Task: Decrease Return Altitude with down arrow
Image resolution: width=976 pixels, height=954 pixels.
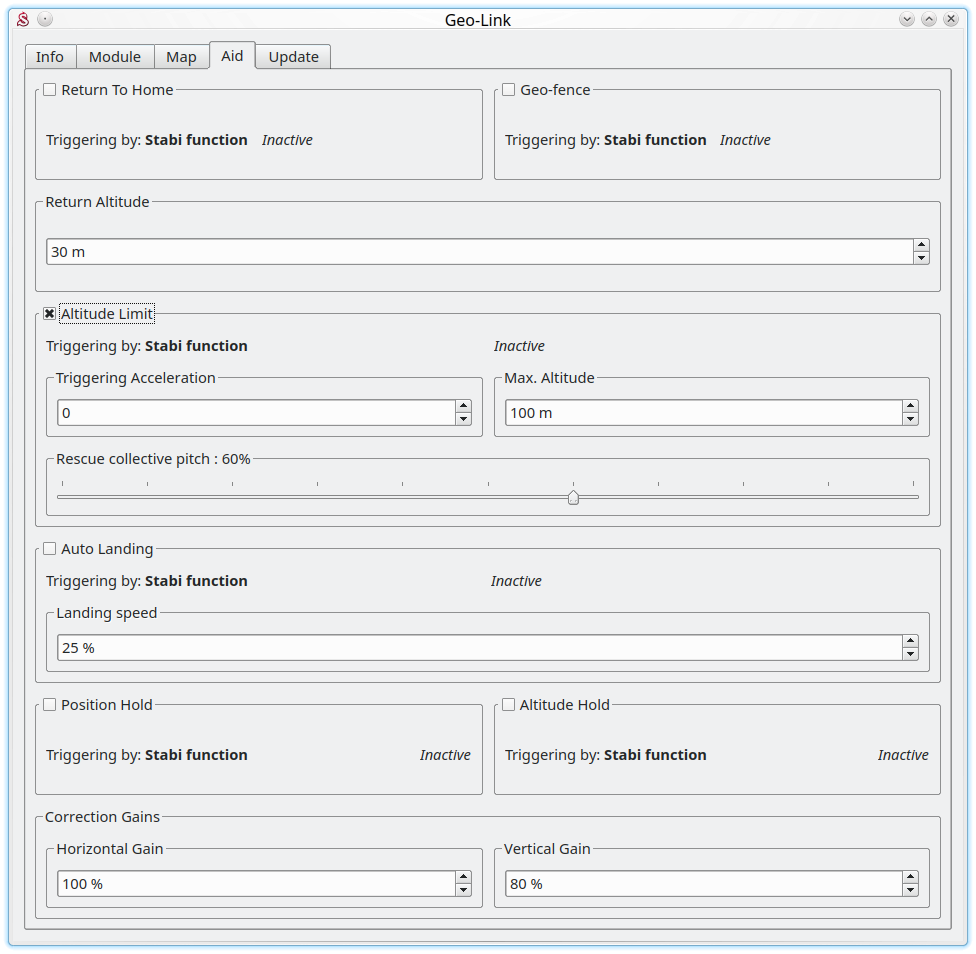Action: [921, 258]
